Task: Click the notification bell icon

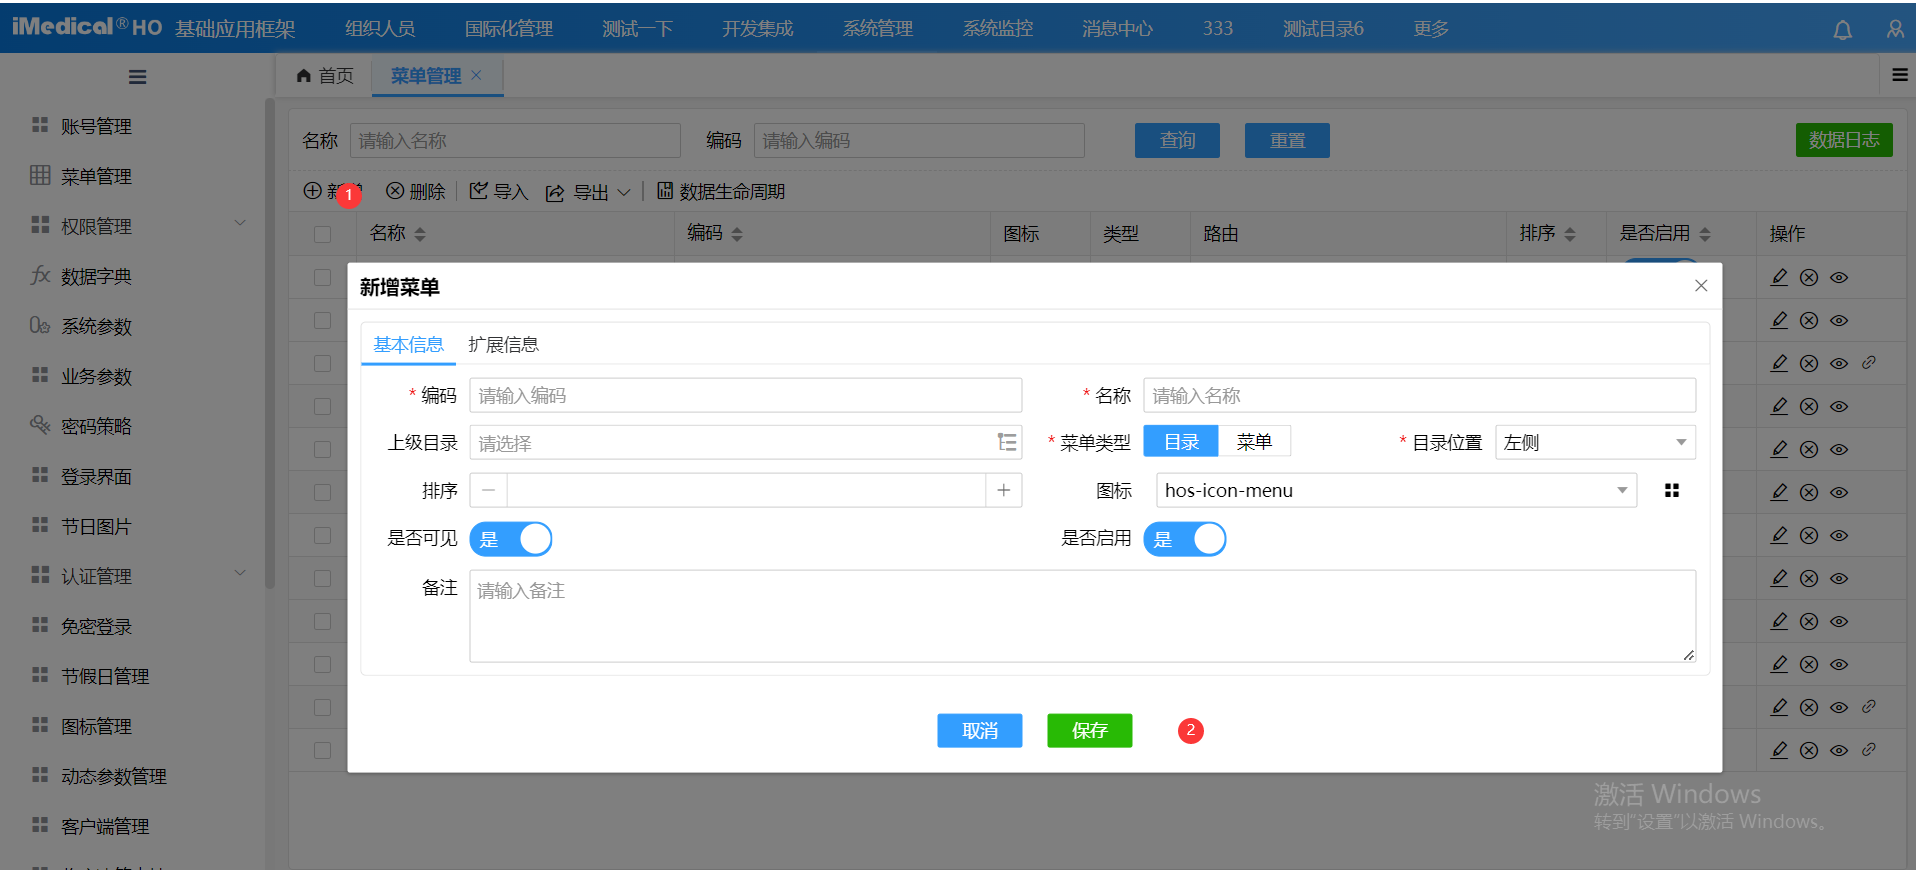Action: pyautogui.click(x=1842, y=30)
